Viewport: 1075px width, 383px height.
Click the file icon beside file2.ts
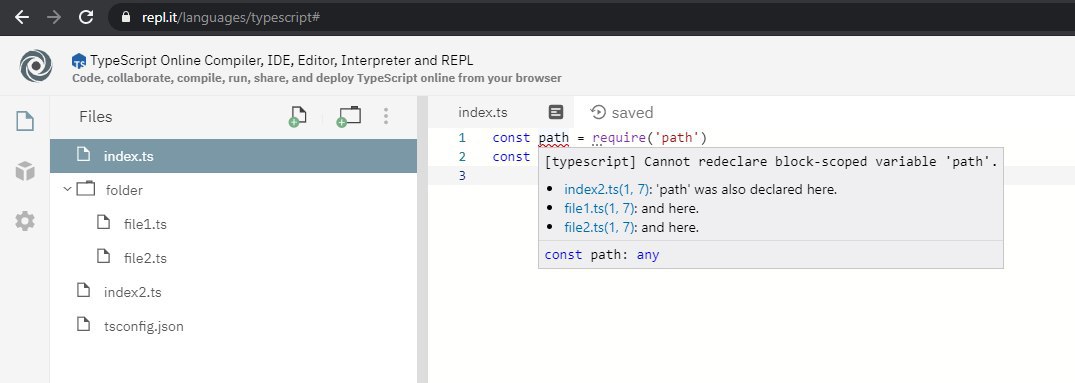coord(103,256)
